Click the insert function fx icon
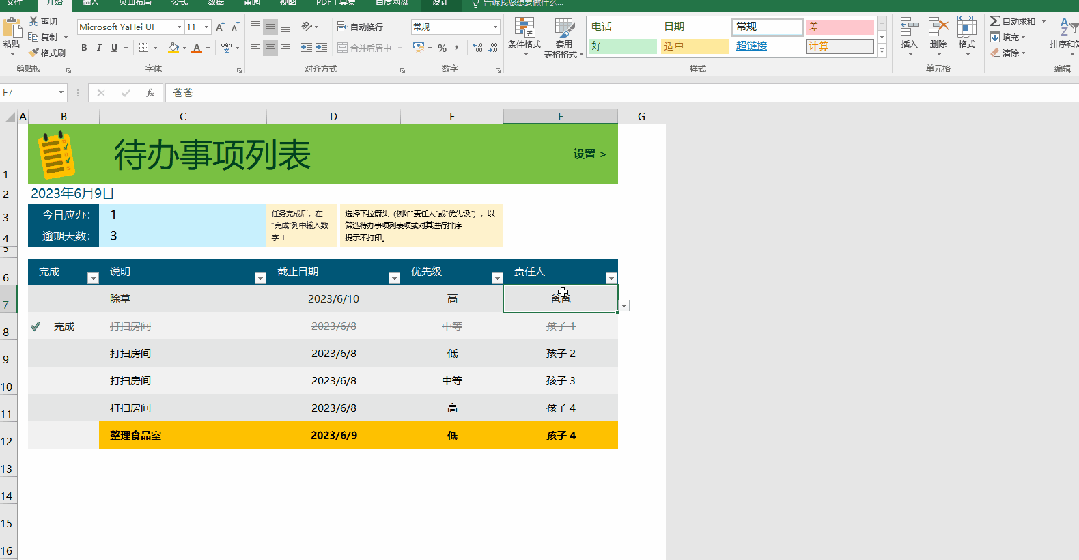Image resolution: width=1079 pixels, height=560 pixels. (x=149, y=92)
